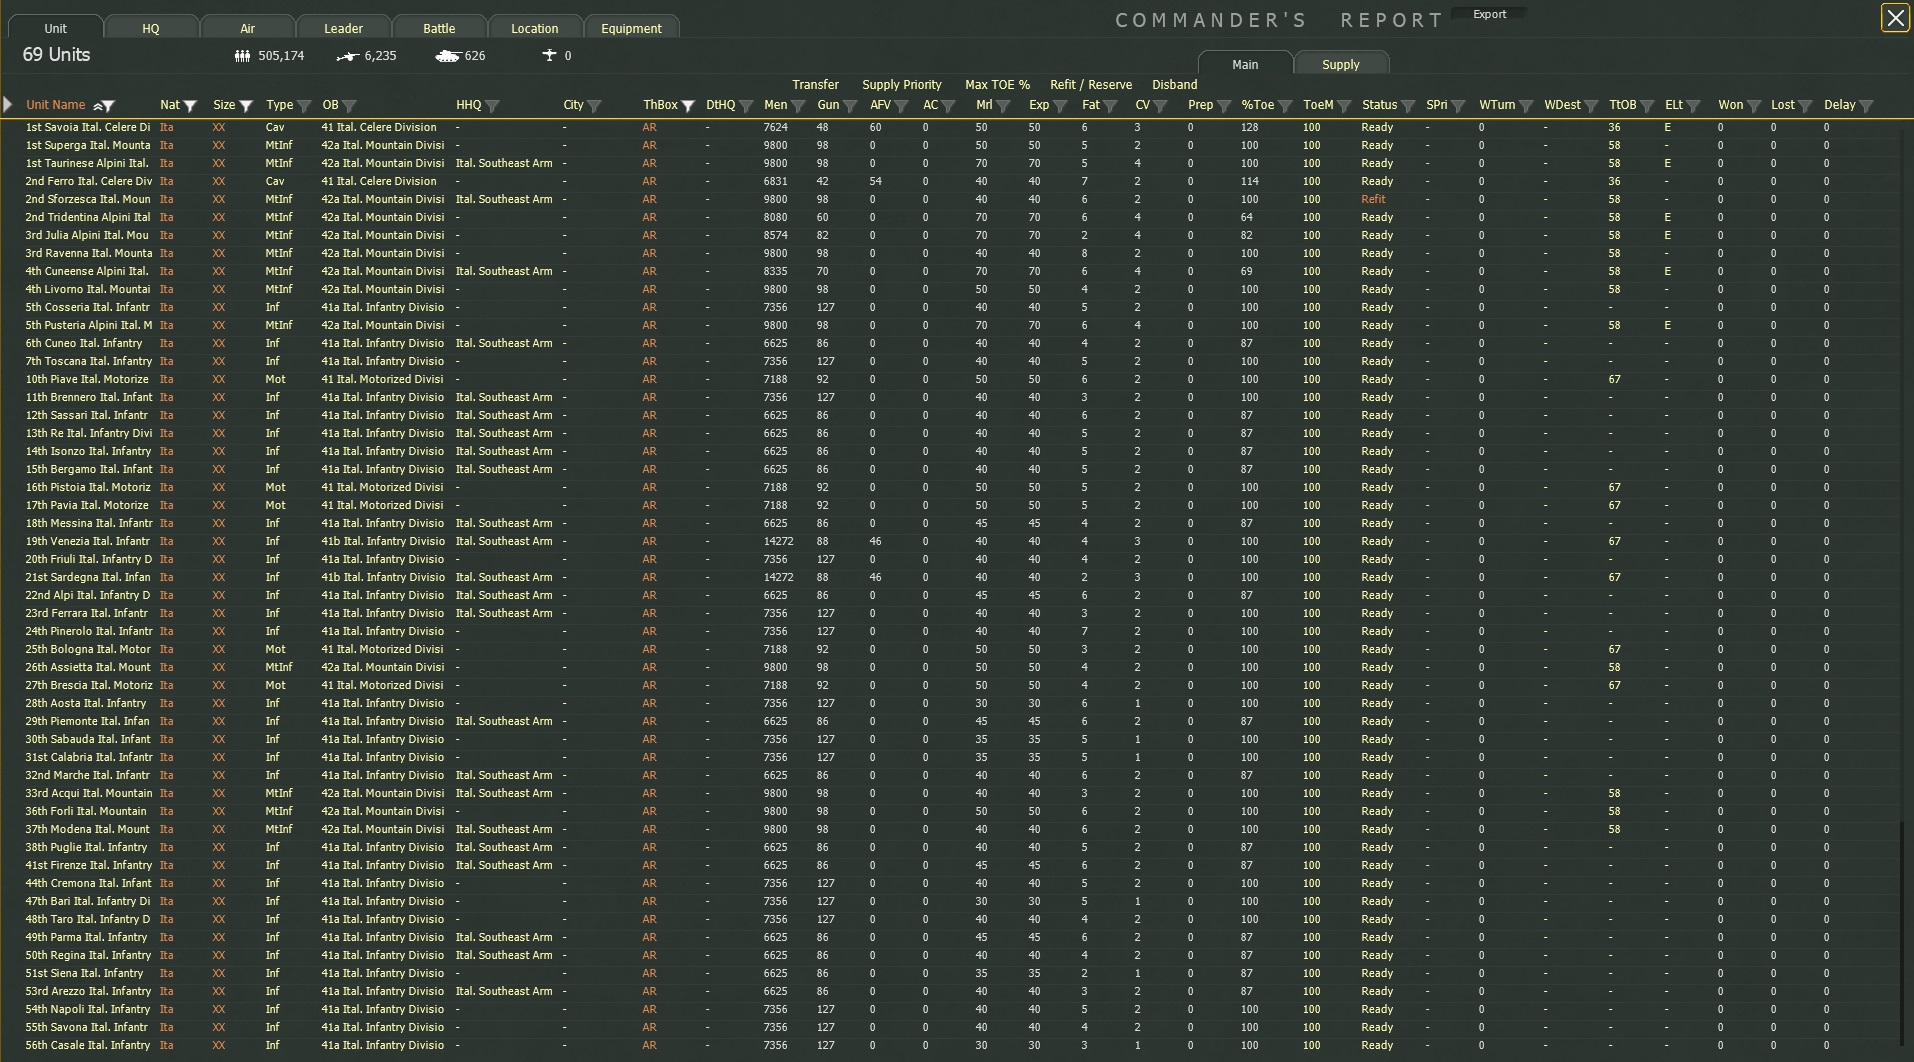
Task: Select the Main sub-tab
Action: coord(1245,64)
